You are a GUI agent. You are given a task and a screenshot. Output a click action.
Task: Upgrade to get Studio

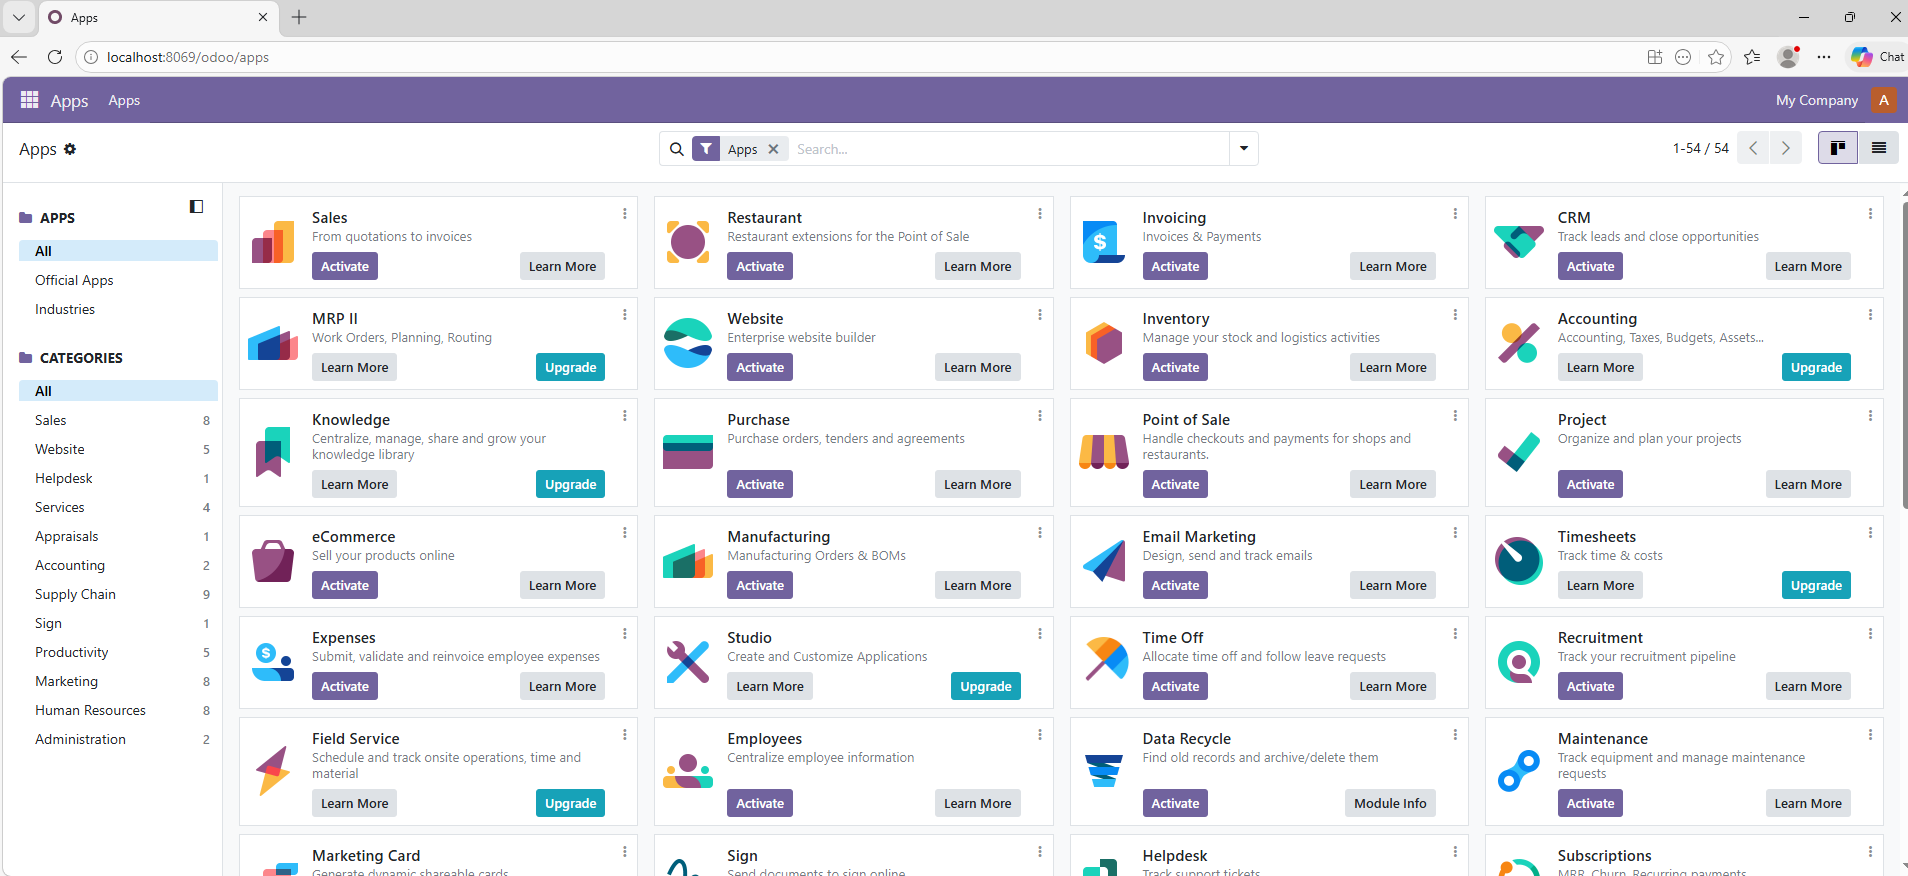click(985, 686)
